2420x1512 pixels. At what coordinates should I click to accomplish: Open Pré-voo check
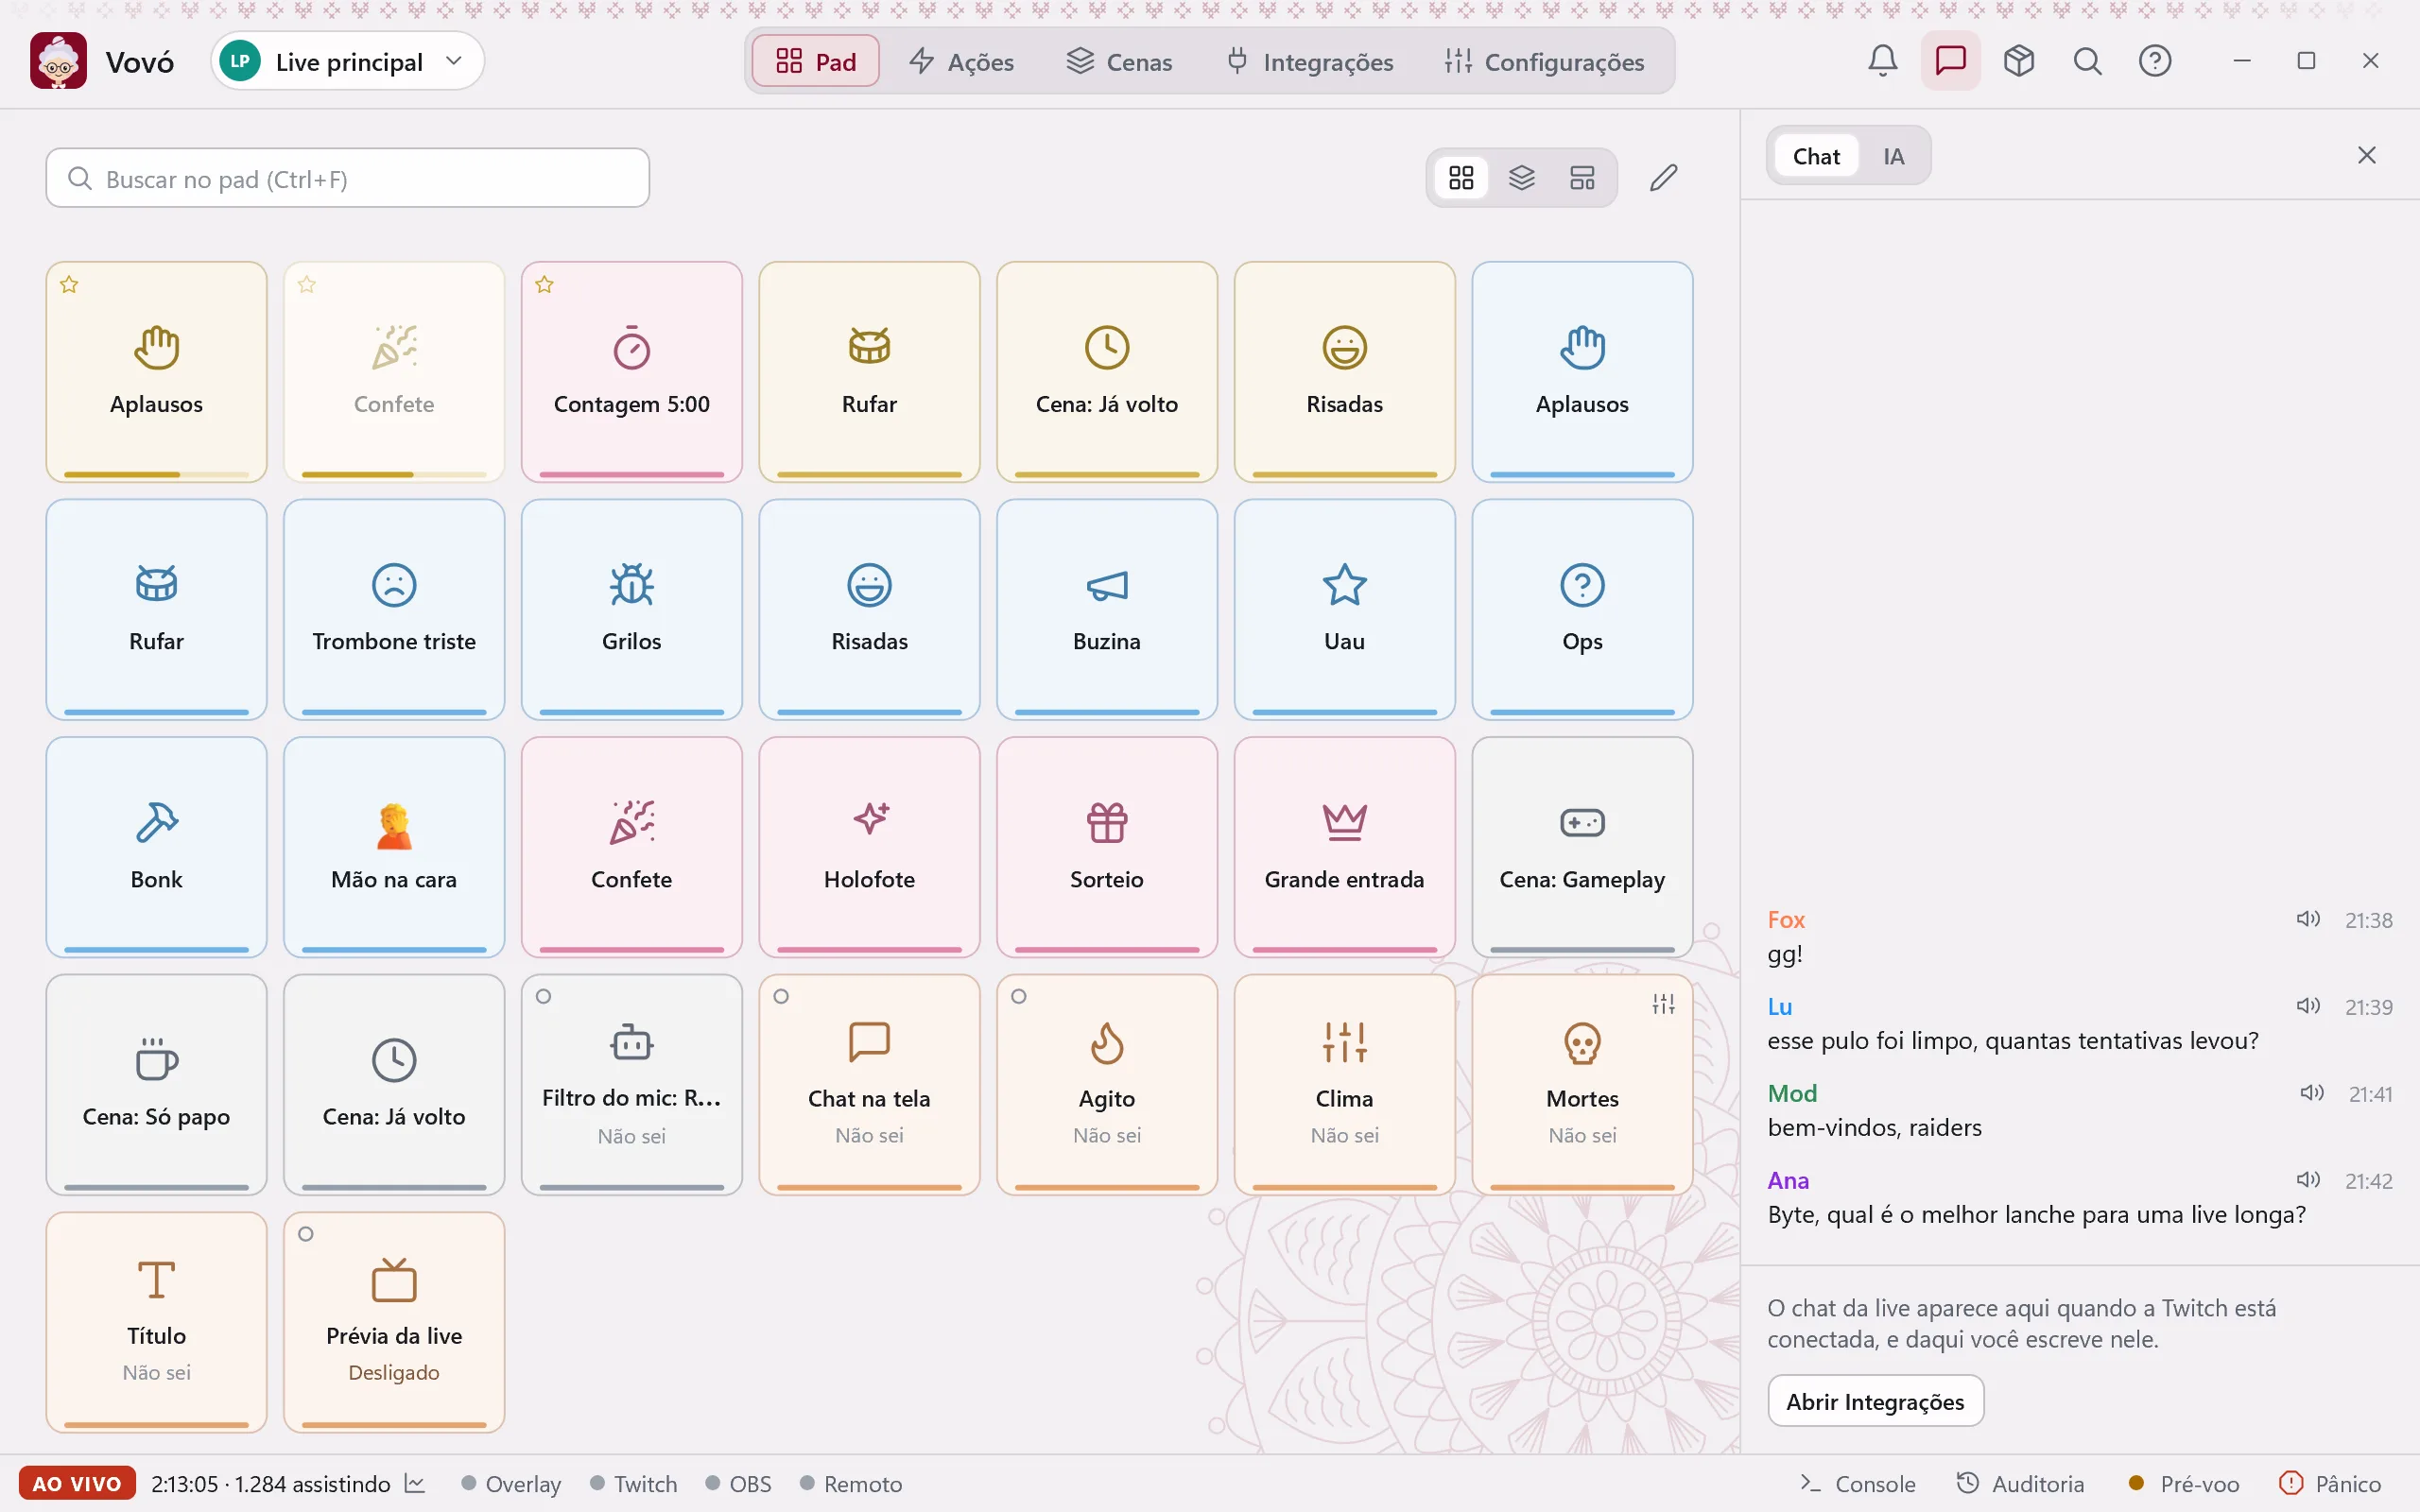2183,1483
